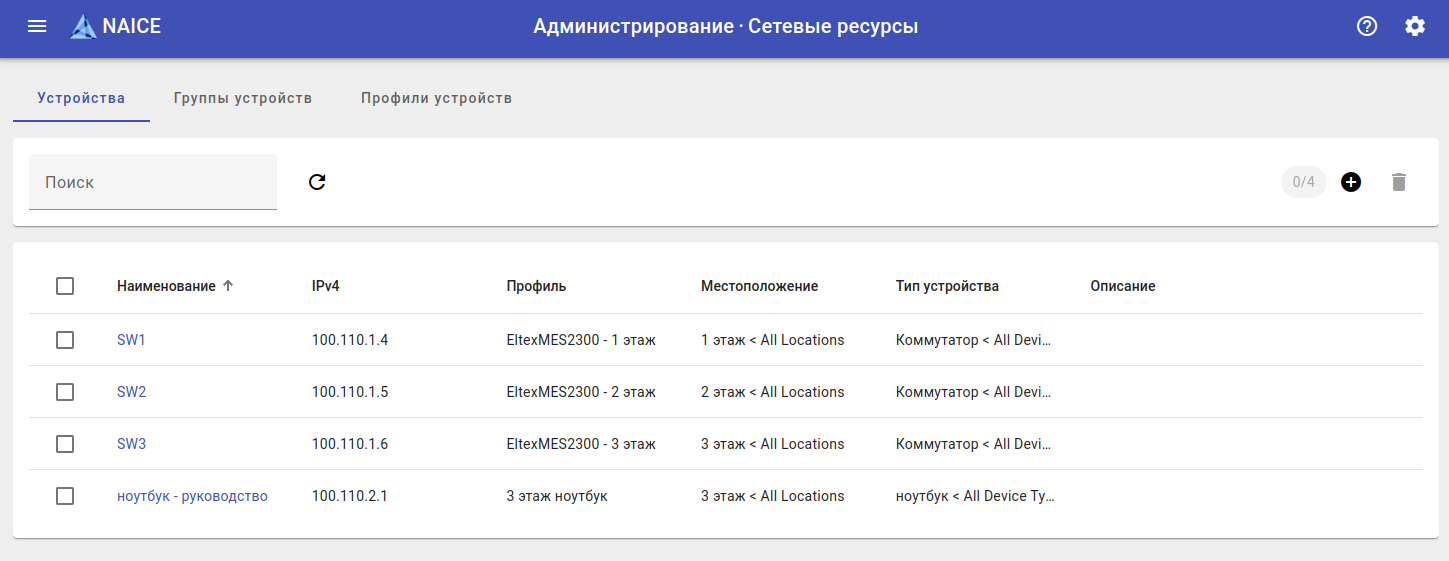Switch to Группы устройств tab
Viewport: 1449px width, 561px height.
243,98
